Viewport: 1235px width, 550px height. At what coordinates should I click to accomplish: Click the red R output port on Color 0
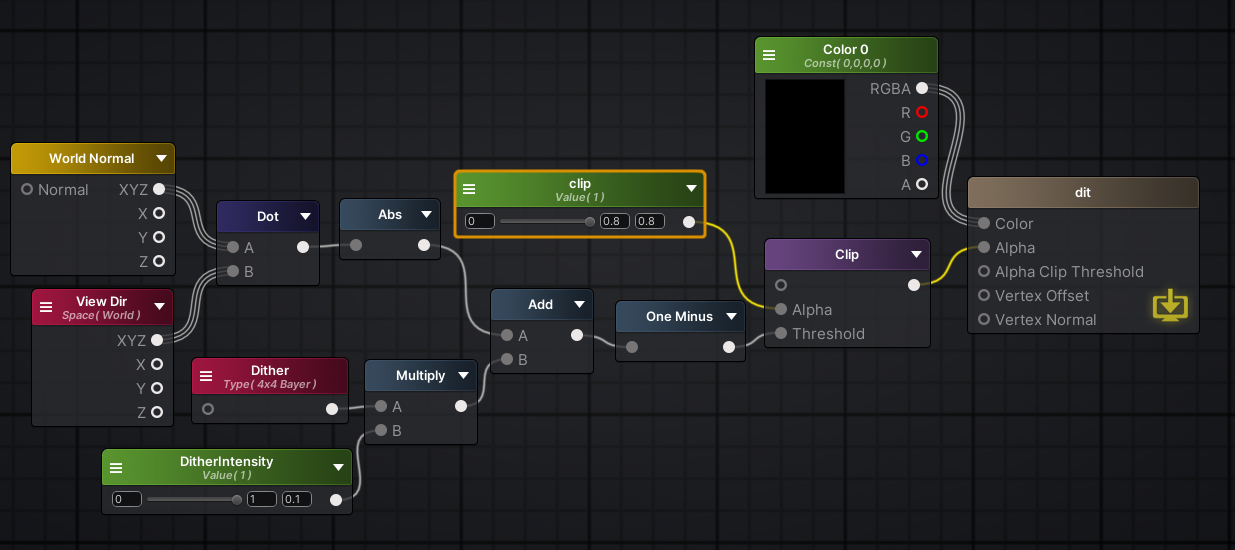click(x=922, y=112)
